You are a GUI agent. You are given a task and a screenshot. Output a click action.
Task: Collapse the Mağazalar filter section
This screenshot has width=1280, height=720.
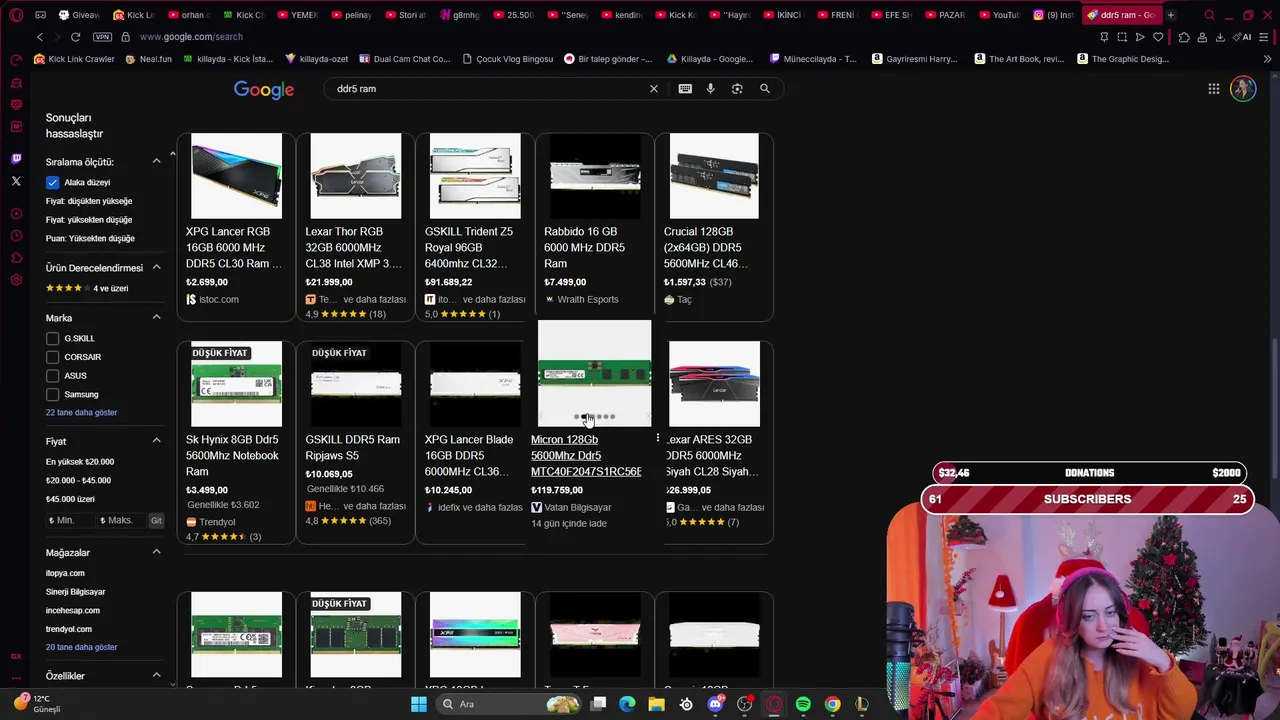pos(156,552)
